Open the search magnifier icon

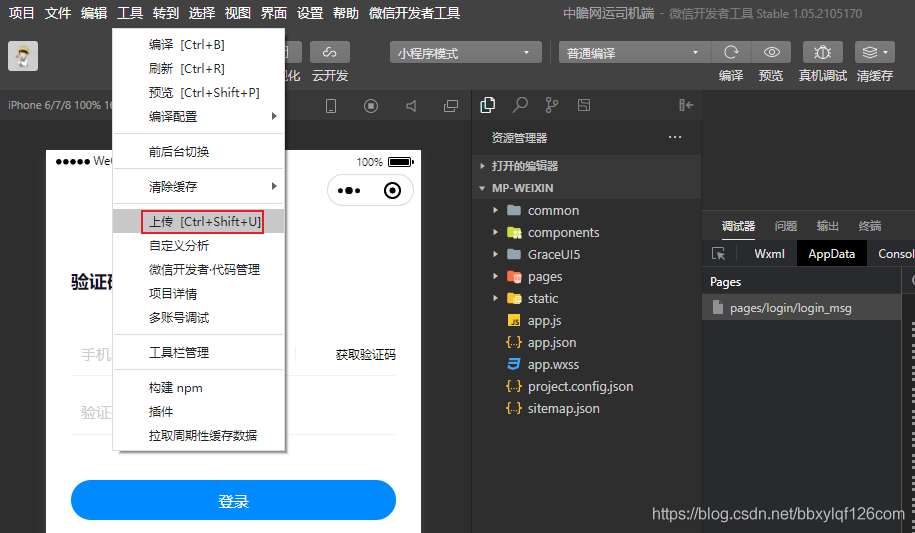coord(520,105)
